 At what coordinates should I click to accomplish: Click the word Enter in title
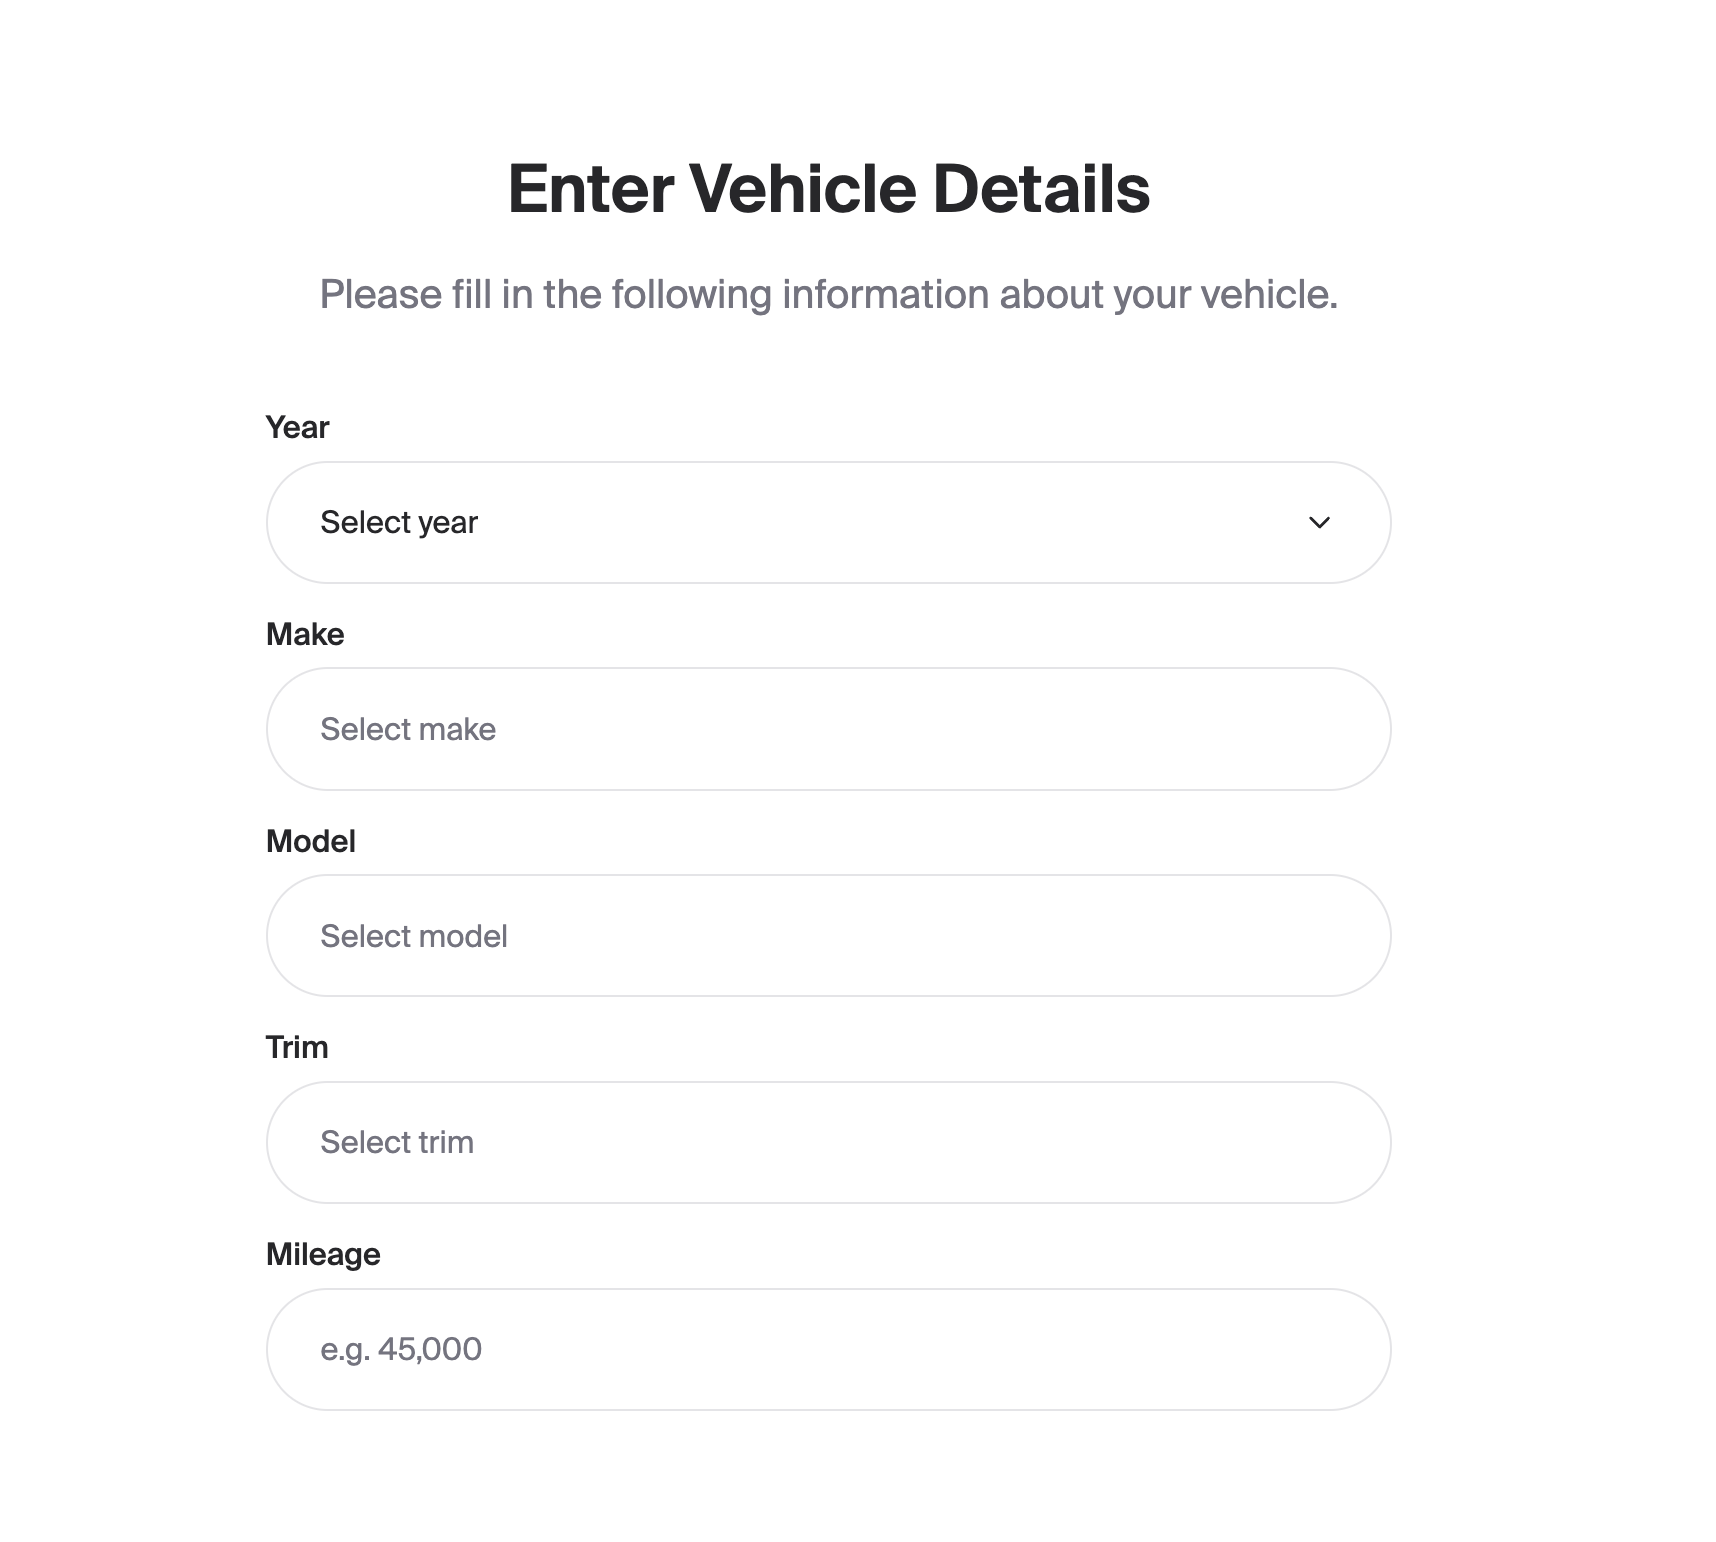(591, 188)
